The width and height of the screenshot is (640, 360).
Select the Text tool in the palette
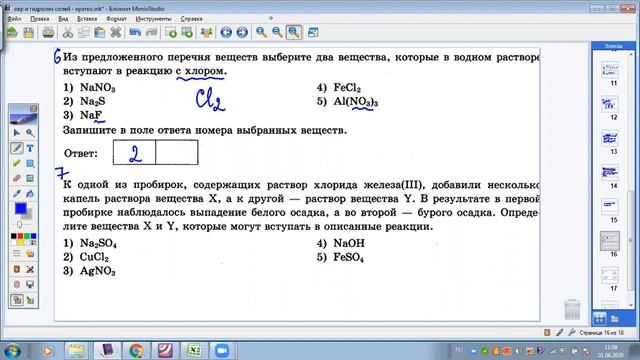(30, 148)
